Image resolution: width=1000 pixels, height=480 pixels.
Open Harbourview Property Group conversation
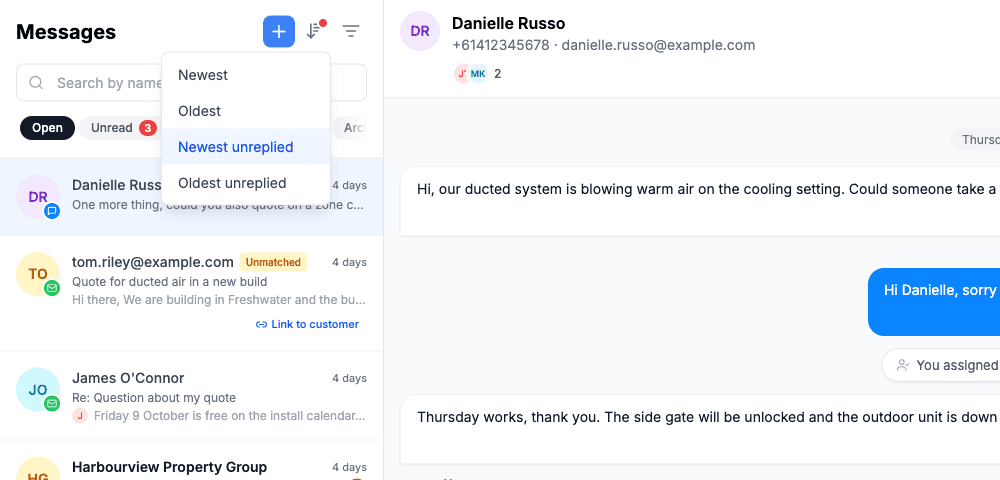(x=191, y=461)
